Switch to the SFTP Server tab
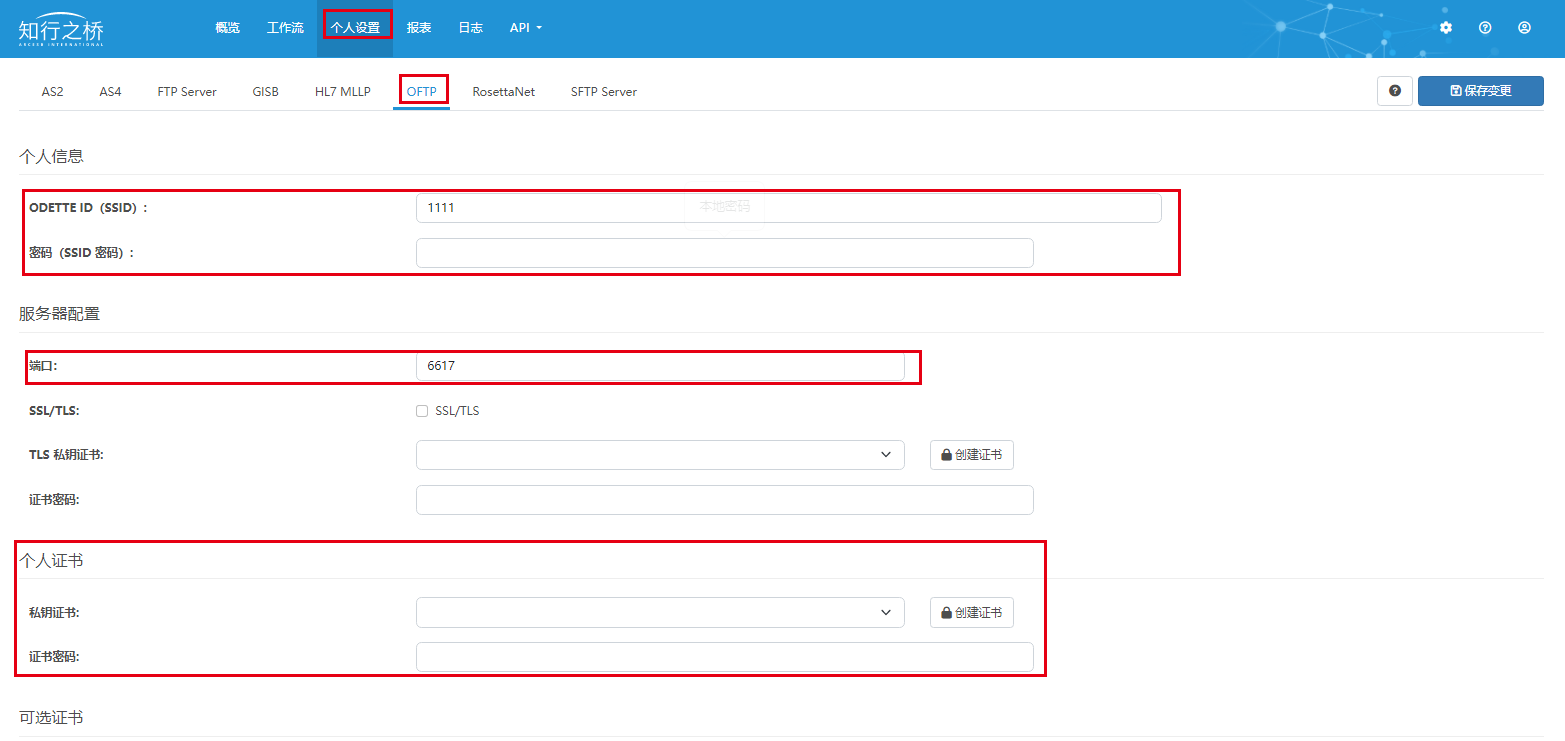Image resolution: width=1565 pixels, height=741 pixels. click(x=603, y=92)
